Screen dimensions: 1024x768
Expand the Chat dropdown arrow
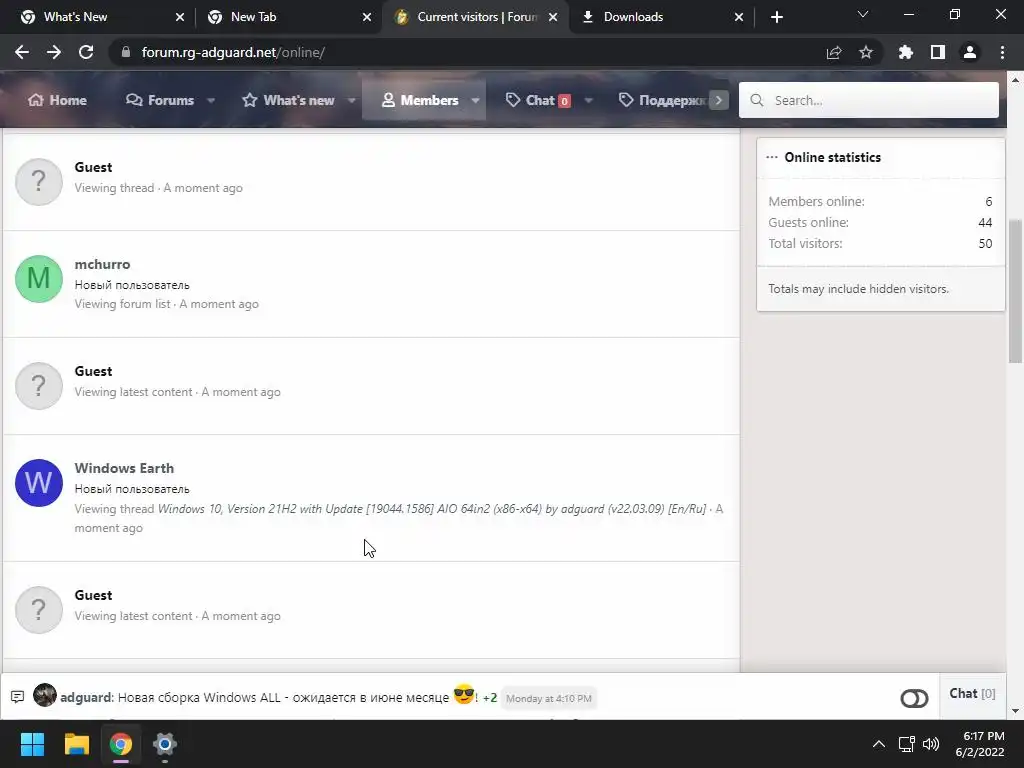(x=588, y=101)
